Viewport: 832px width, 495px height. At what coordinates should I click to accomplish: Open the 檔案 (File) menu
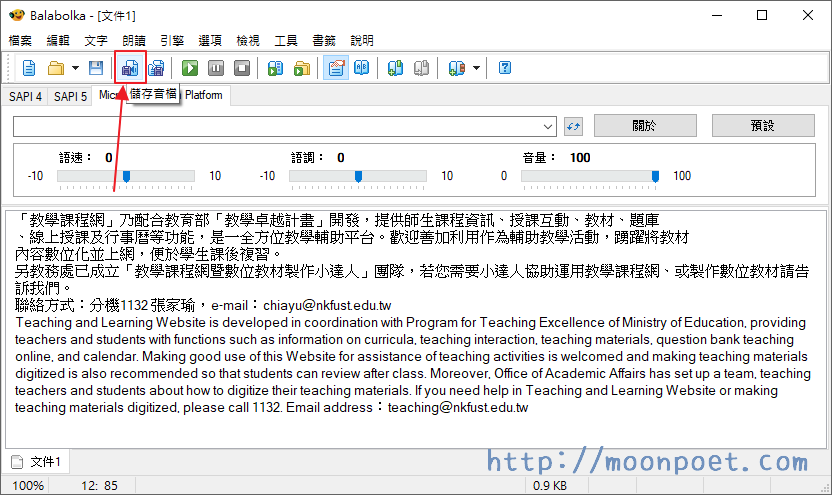20,40
